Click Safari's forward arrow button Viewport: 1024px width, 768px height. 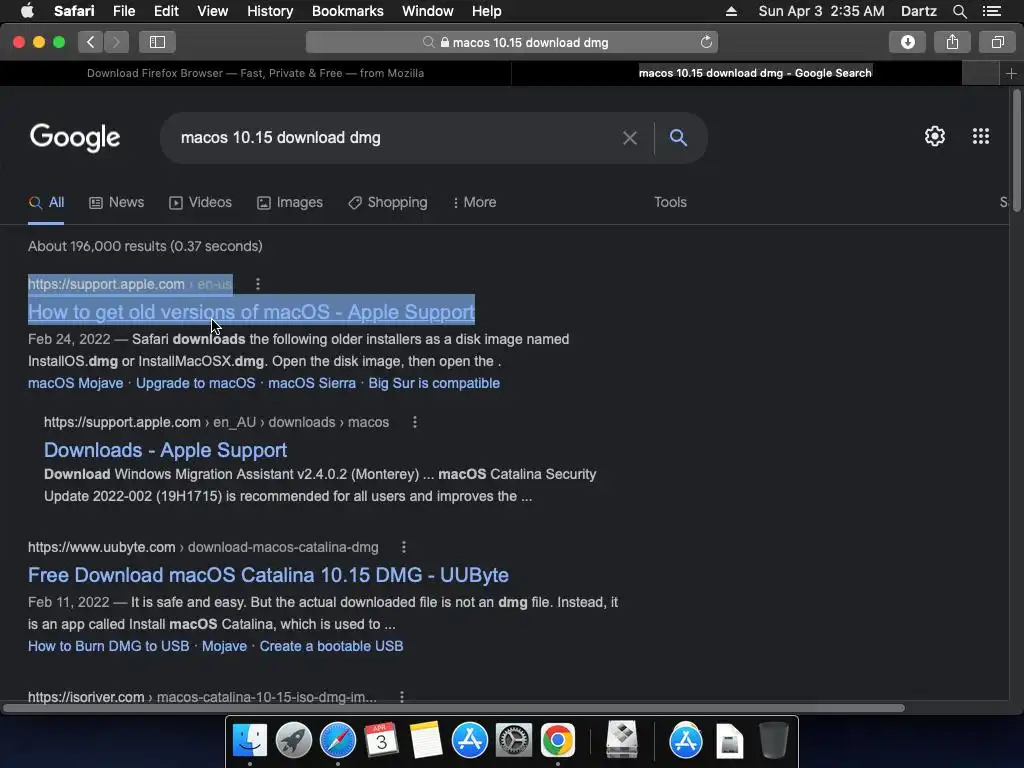click(x=116, y=42)
